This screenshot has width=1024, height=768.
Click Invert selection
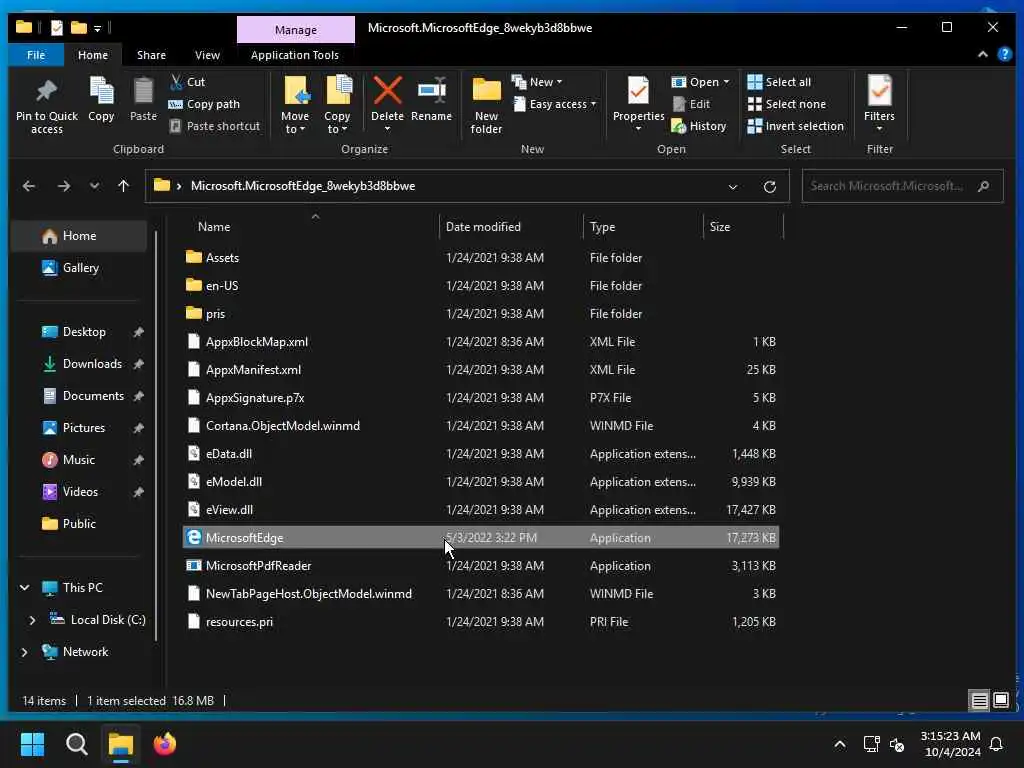click(795, 126)
